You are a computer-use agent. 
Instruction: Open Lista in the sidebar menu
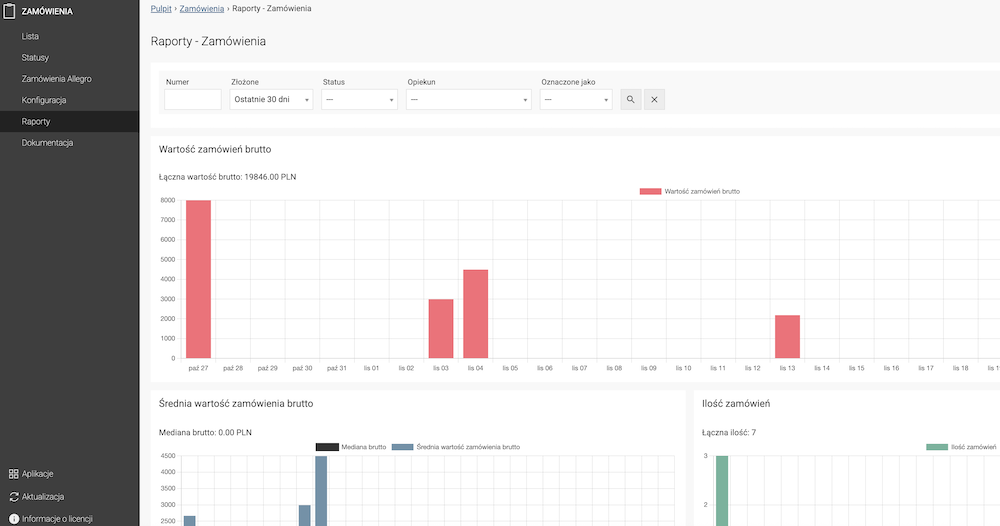coord(30,36)
